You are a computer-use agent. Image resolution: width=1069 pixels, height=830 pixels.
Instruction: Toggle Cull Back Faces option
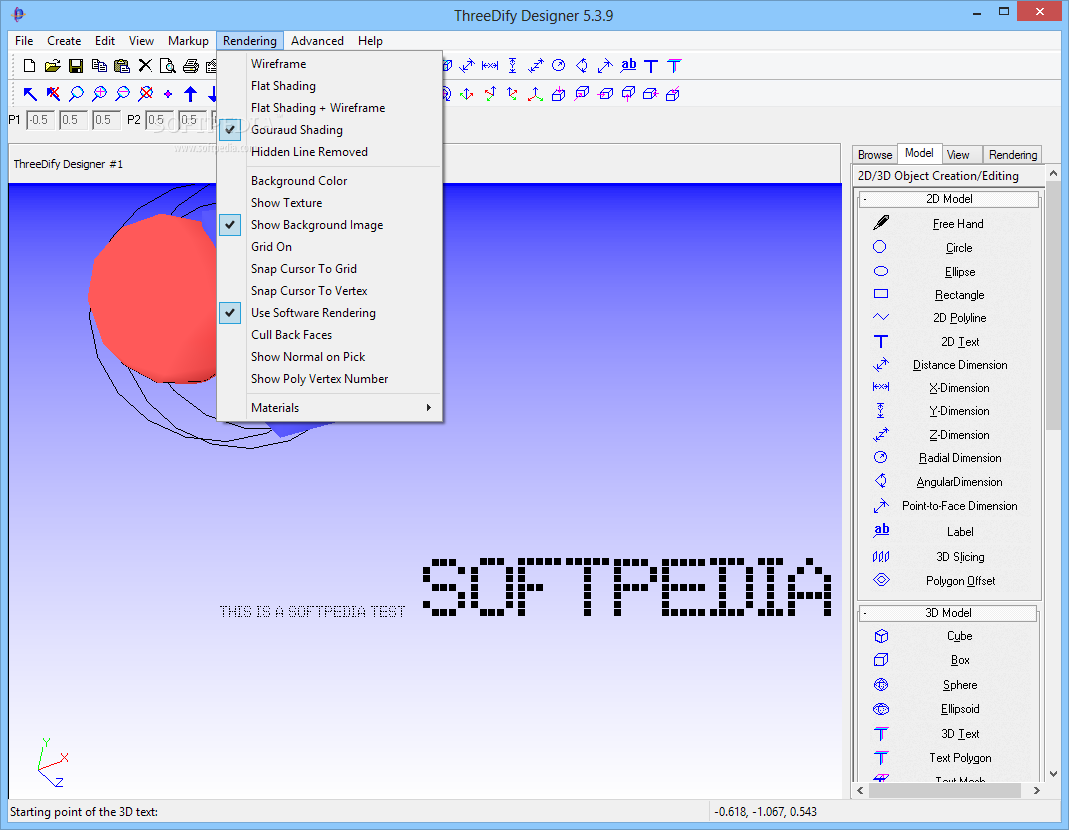click(330, 335)
